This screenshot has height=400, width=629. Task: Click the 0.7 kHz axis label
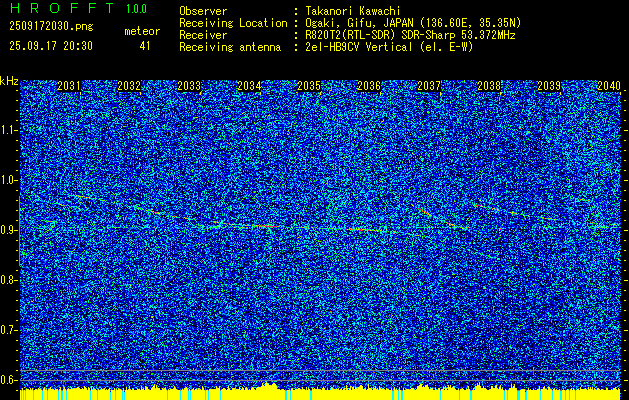[x=9, y=330]
